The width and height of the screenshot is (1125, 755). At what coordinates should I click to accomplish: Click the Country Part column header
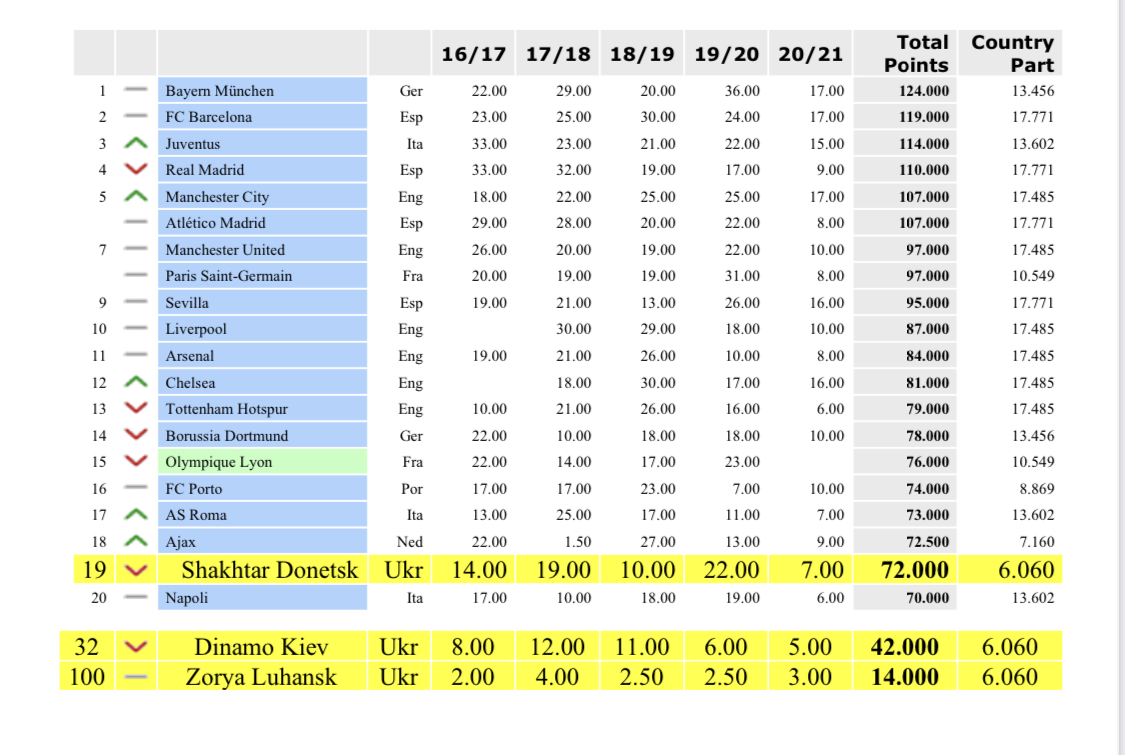(x=1012, y=54)
